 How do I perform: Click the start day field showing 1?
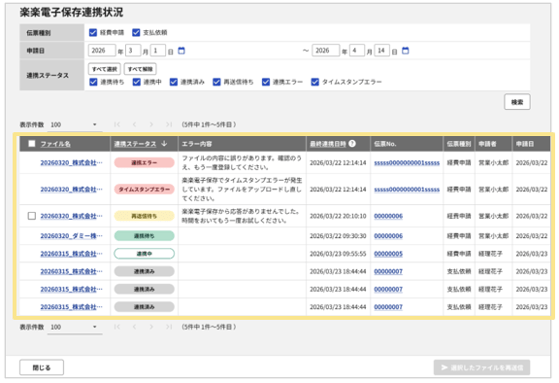coord(158,51)
